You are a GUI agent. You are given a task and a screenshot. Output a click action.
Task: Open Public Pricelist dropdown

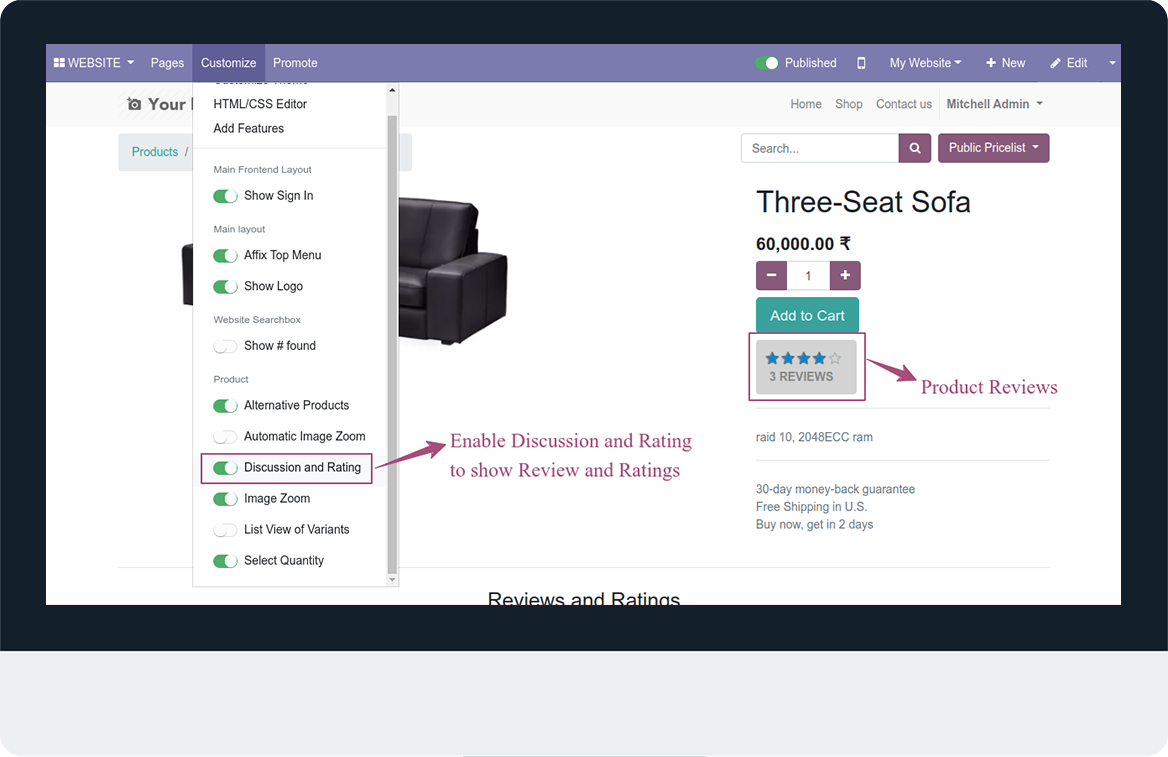tap(994, 148)
